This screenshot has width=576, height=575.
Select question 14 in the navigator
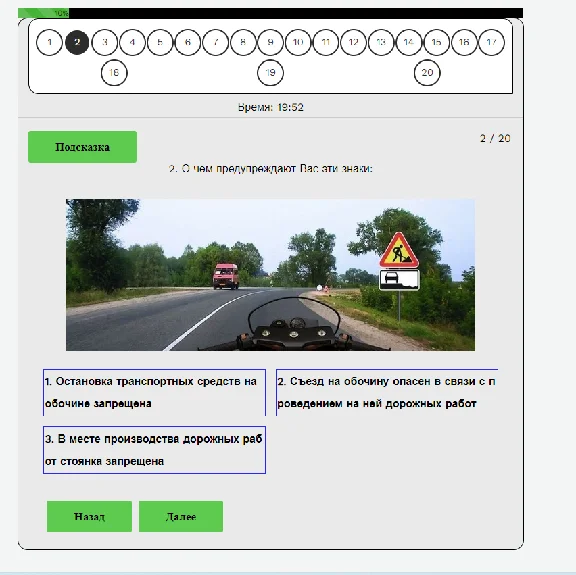click(x=408, y=42)
